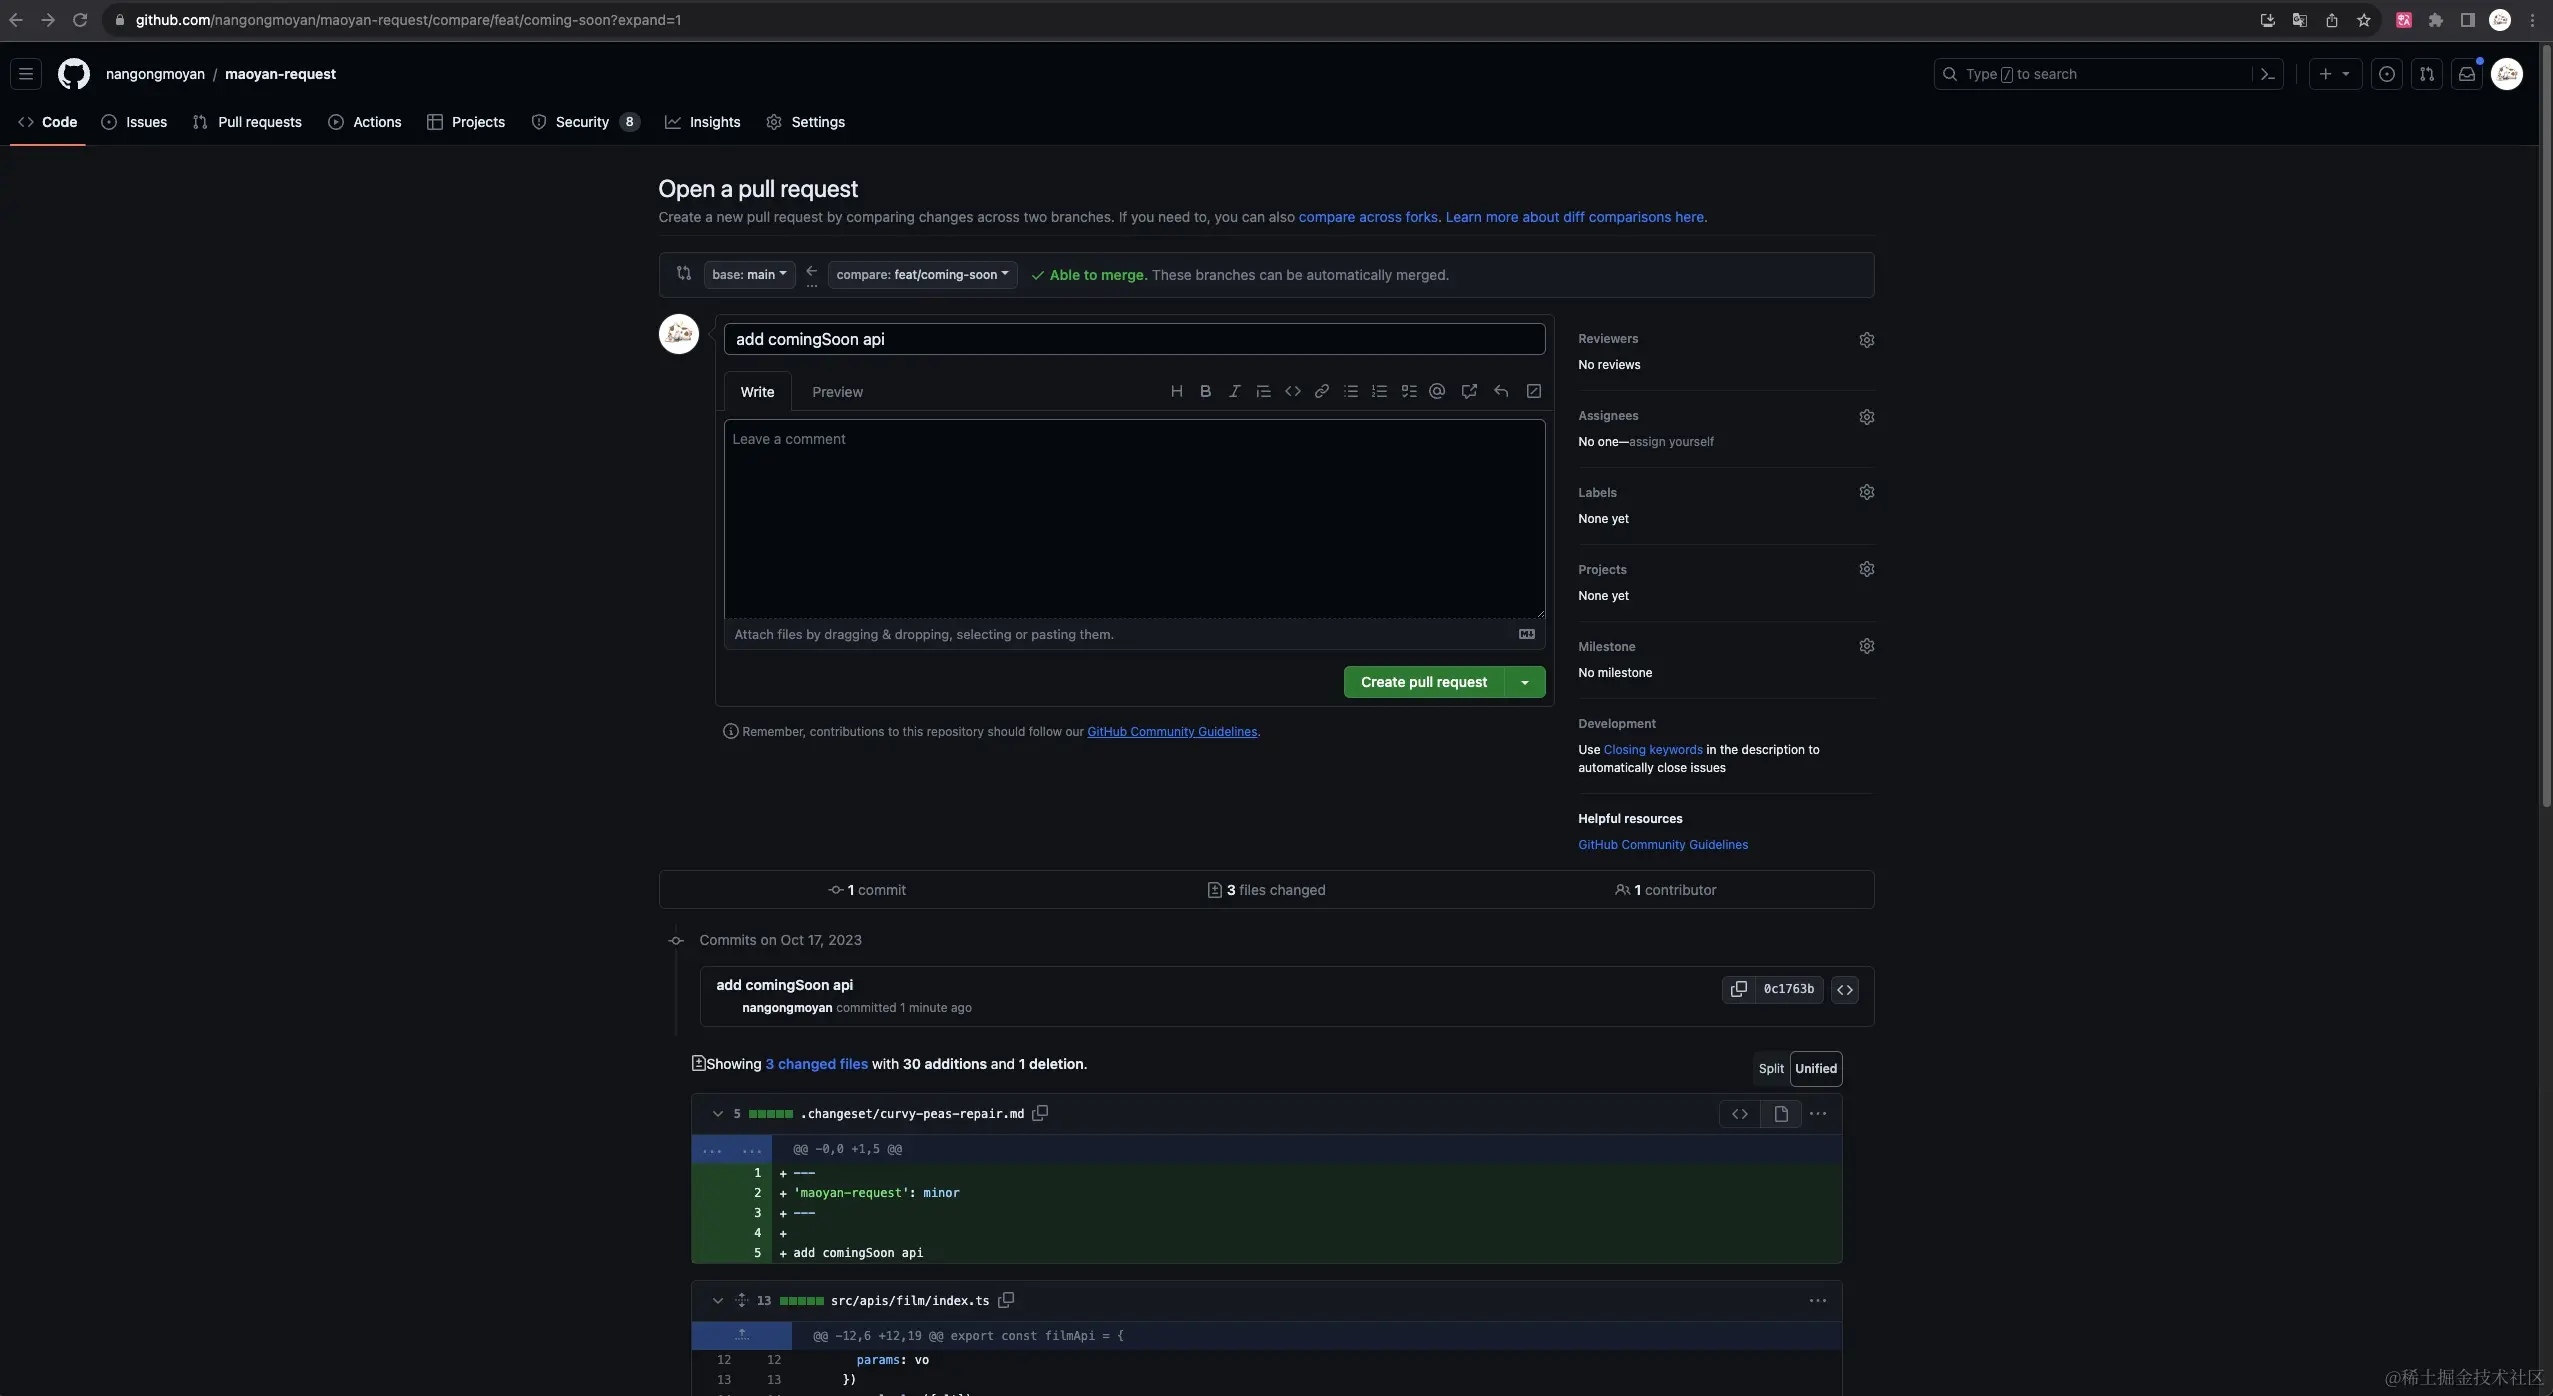Toggle rich diff display for the changeset file
The image size is (2553, 1396).
[x=1780, y=1114]
